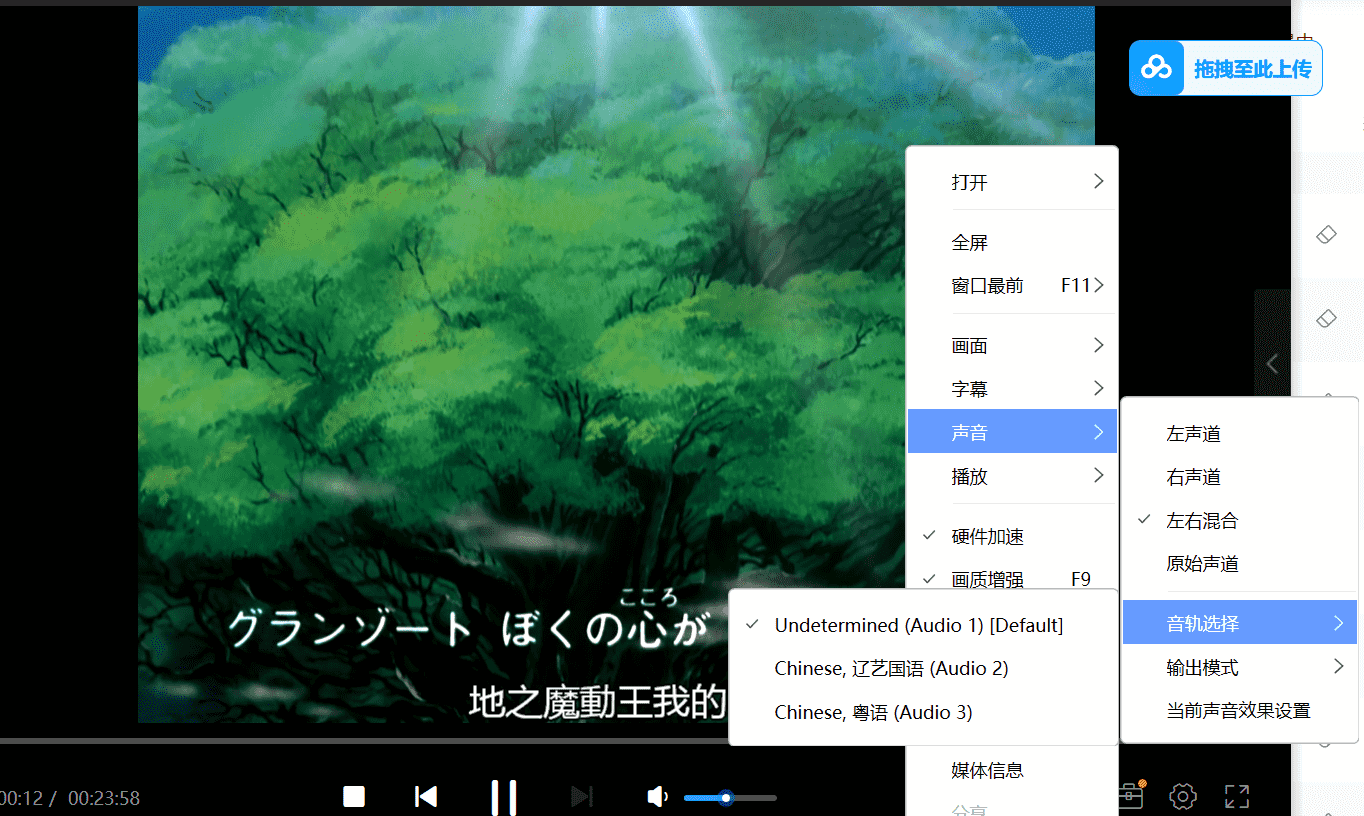The image size is (1364, 816).
Task: Mute audio using the speaker icon
Action: point(657,796)
